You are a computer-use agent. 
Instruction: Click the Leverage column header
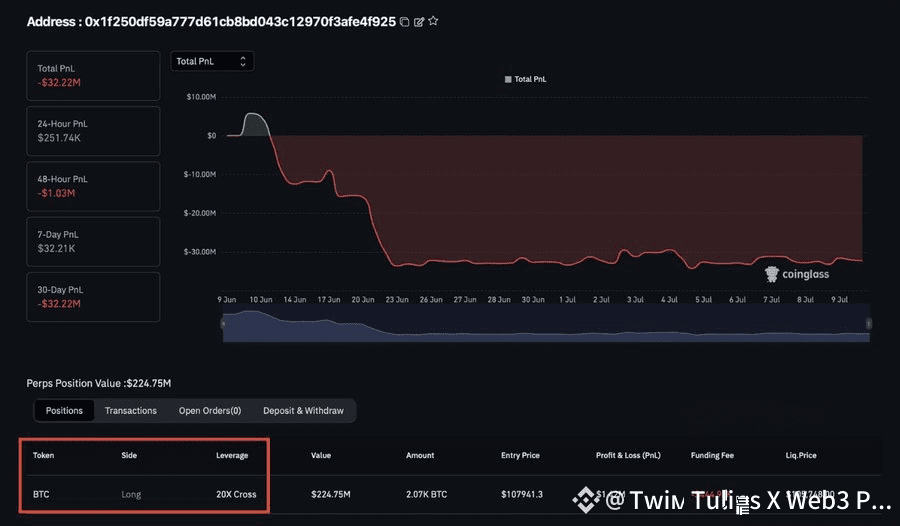pyautogui.click(x=232, y=455)
